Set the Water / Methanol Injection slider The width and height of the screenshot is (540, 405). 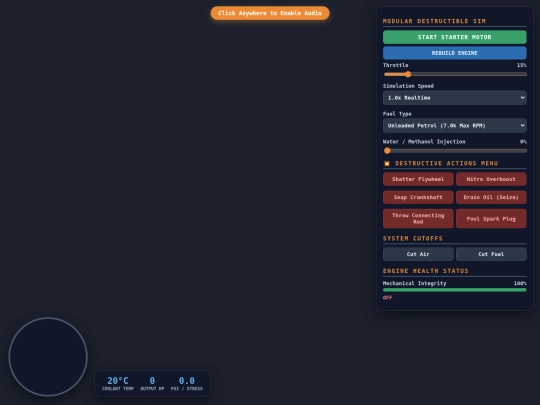click(455, 150)
